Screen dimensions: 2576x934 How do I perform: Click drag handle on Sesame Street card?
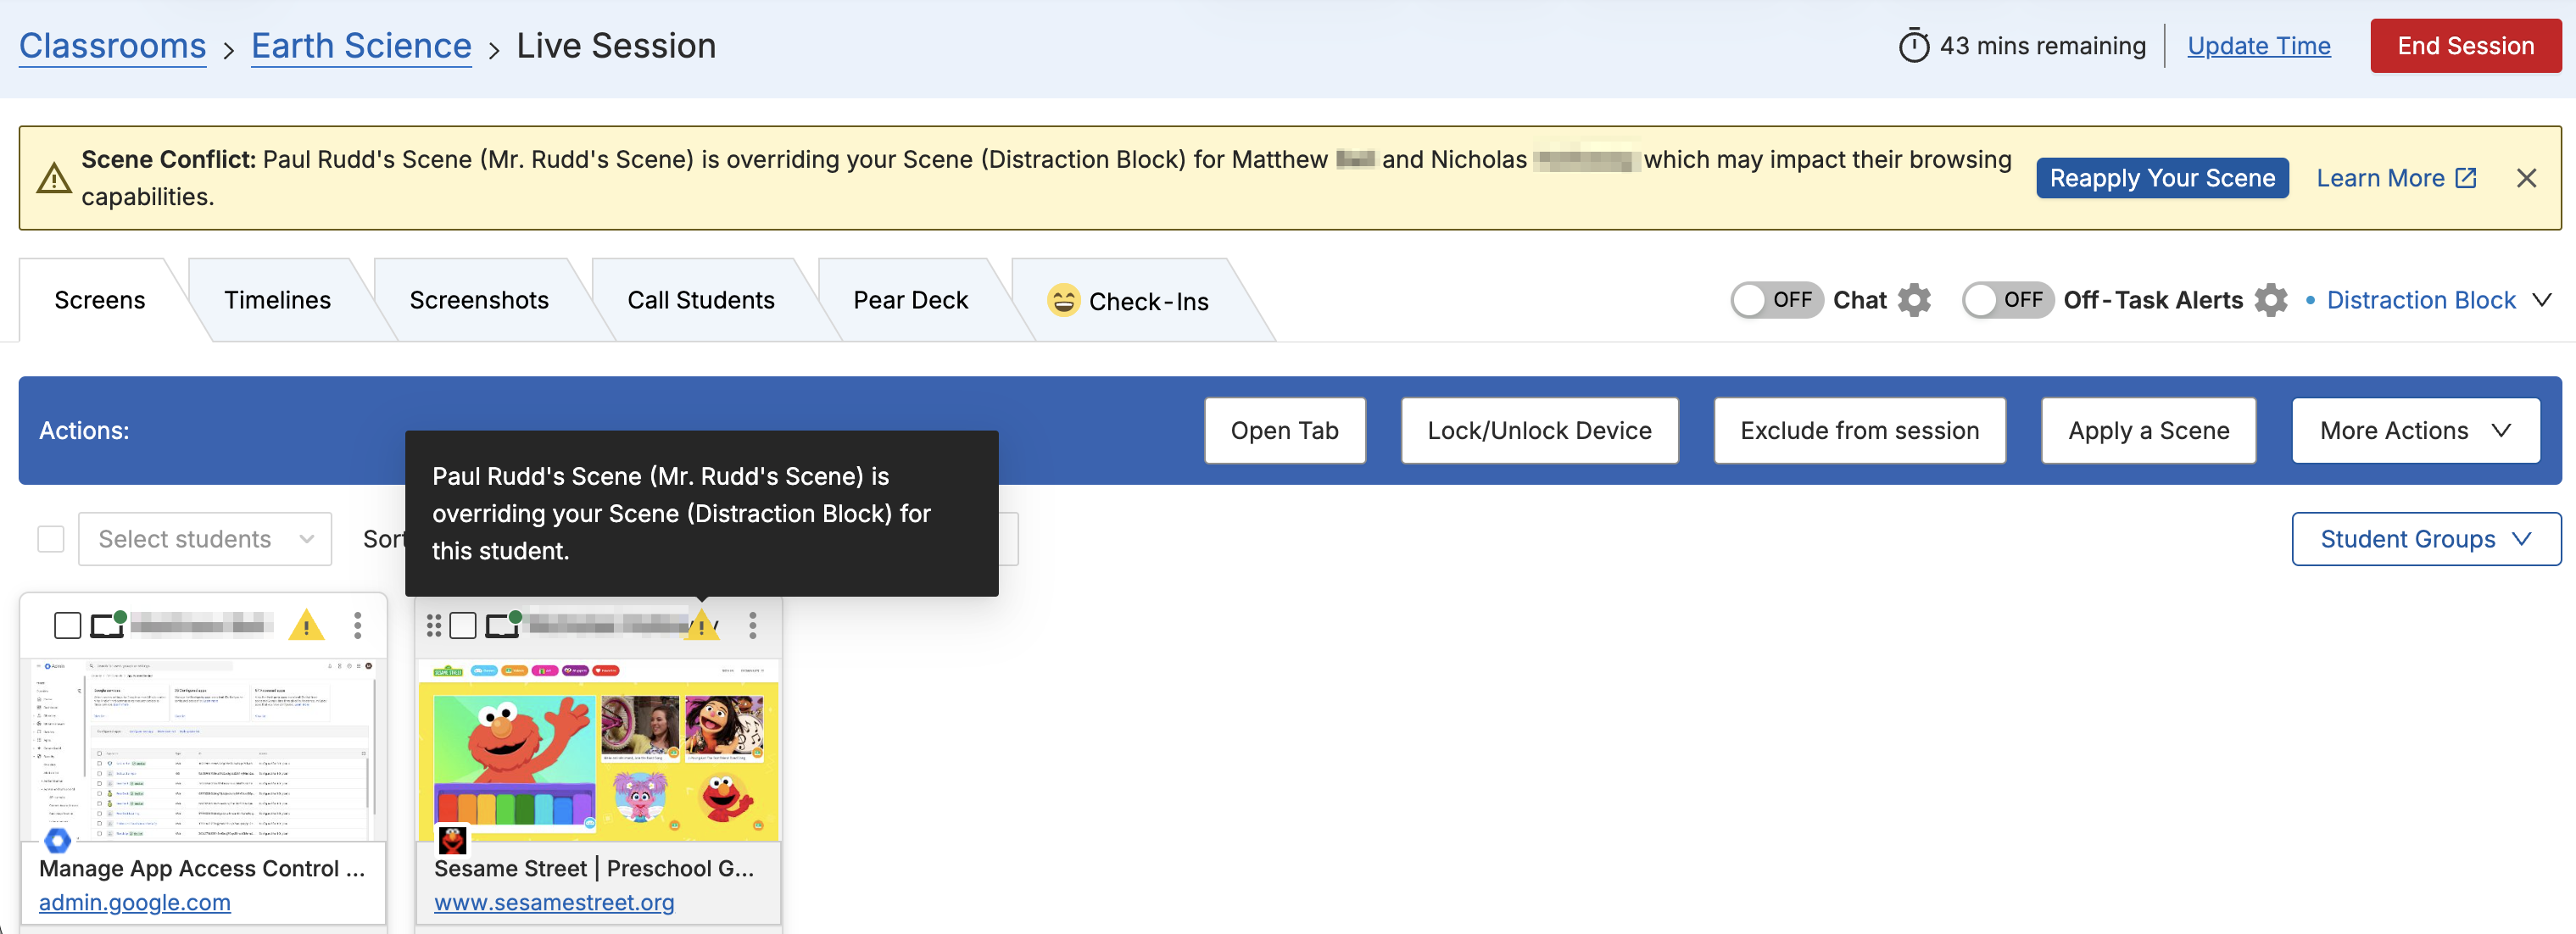tap(433, 626)
